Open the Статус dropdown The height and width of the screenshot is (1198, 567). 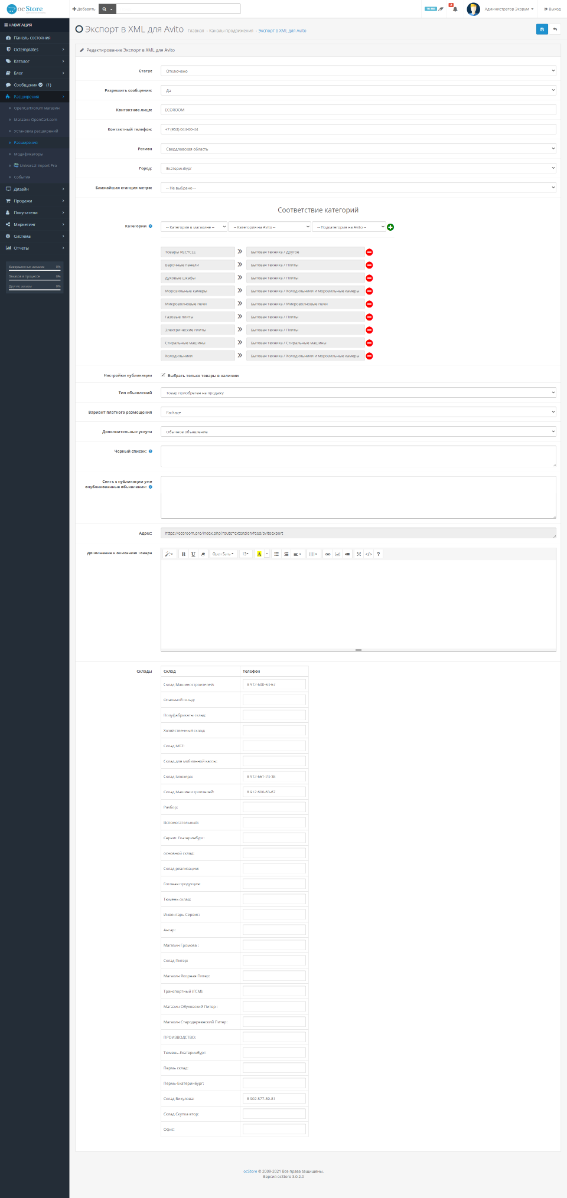pos(358,71)
